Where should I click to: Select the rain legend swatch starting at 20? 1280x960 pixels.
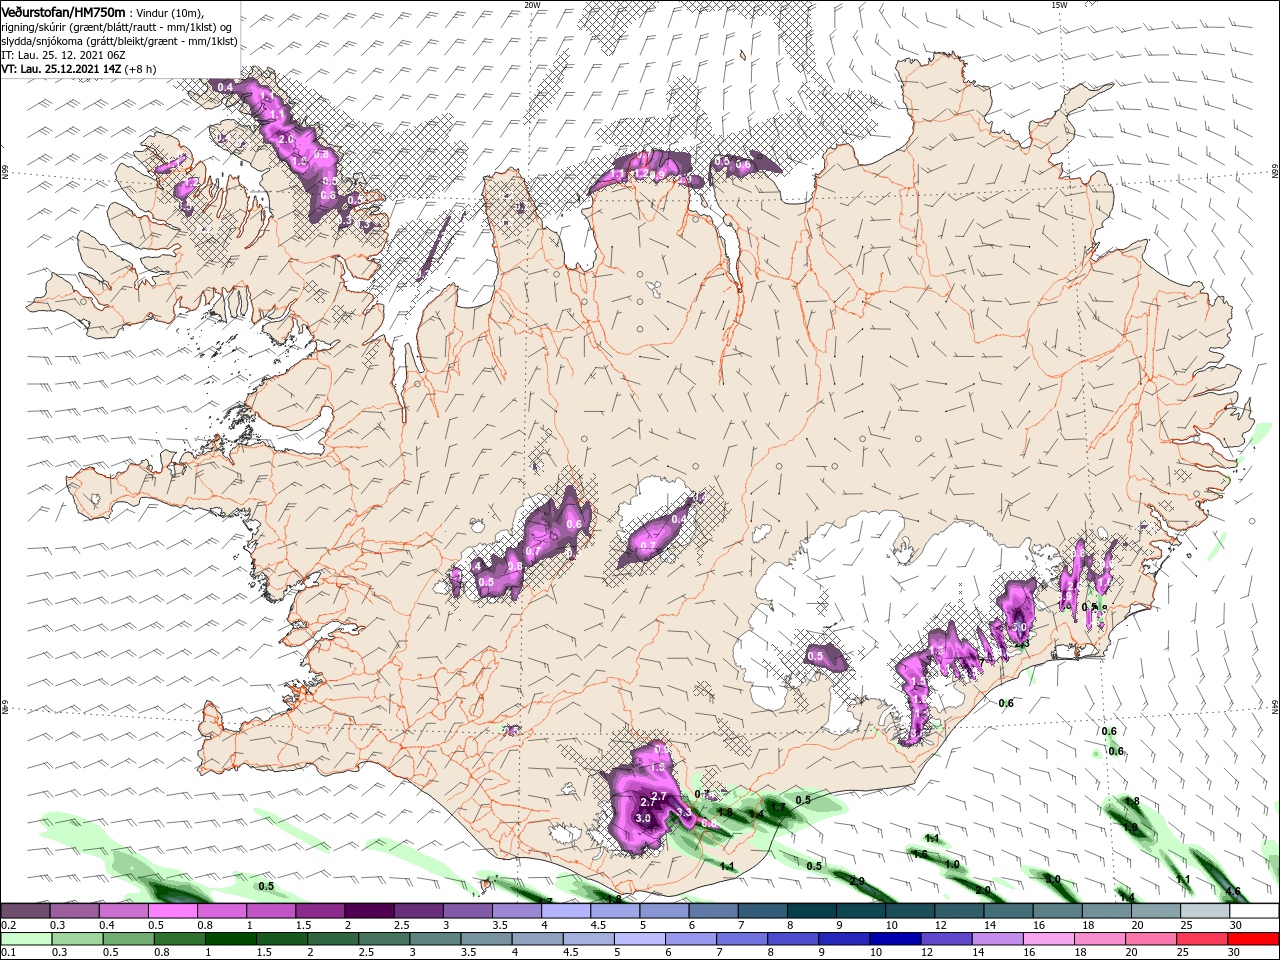coord(1151,939)
